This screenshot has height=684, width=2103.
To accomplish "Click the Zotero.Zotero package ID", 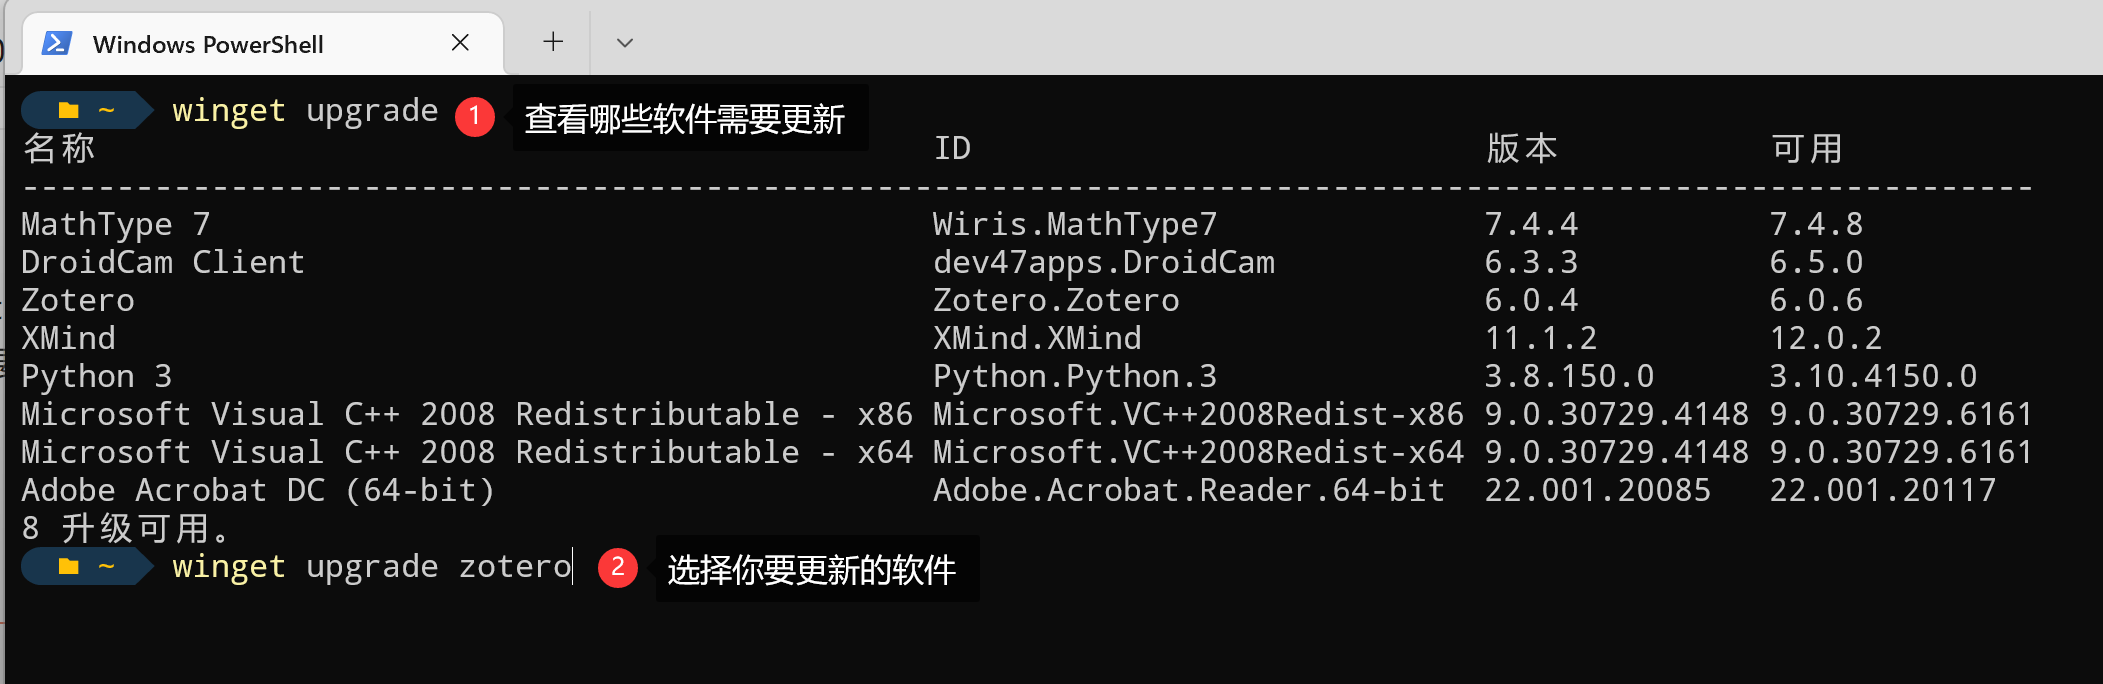I will pyautogui.click(x=1056, y=300).
